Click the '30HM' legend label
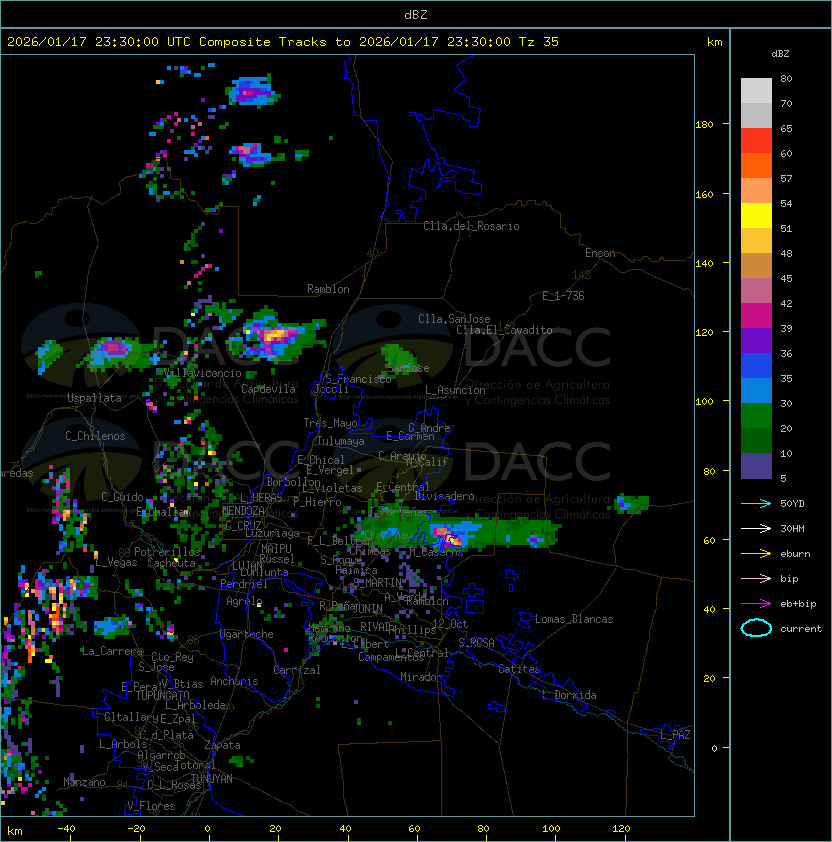The height and width of the screenshot is (842, 832). point(792,529)
